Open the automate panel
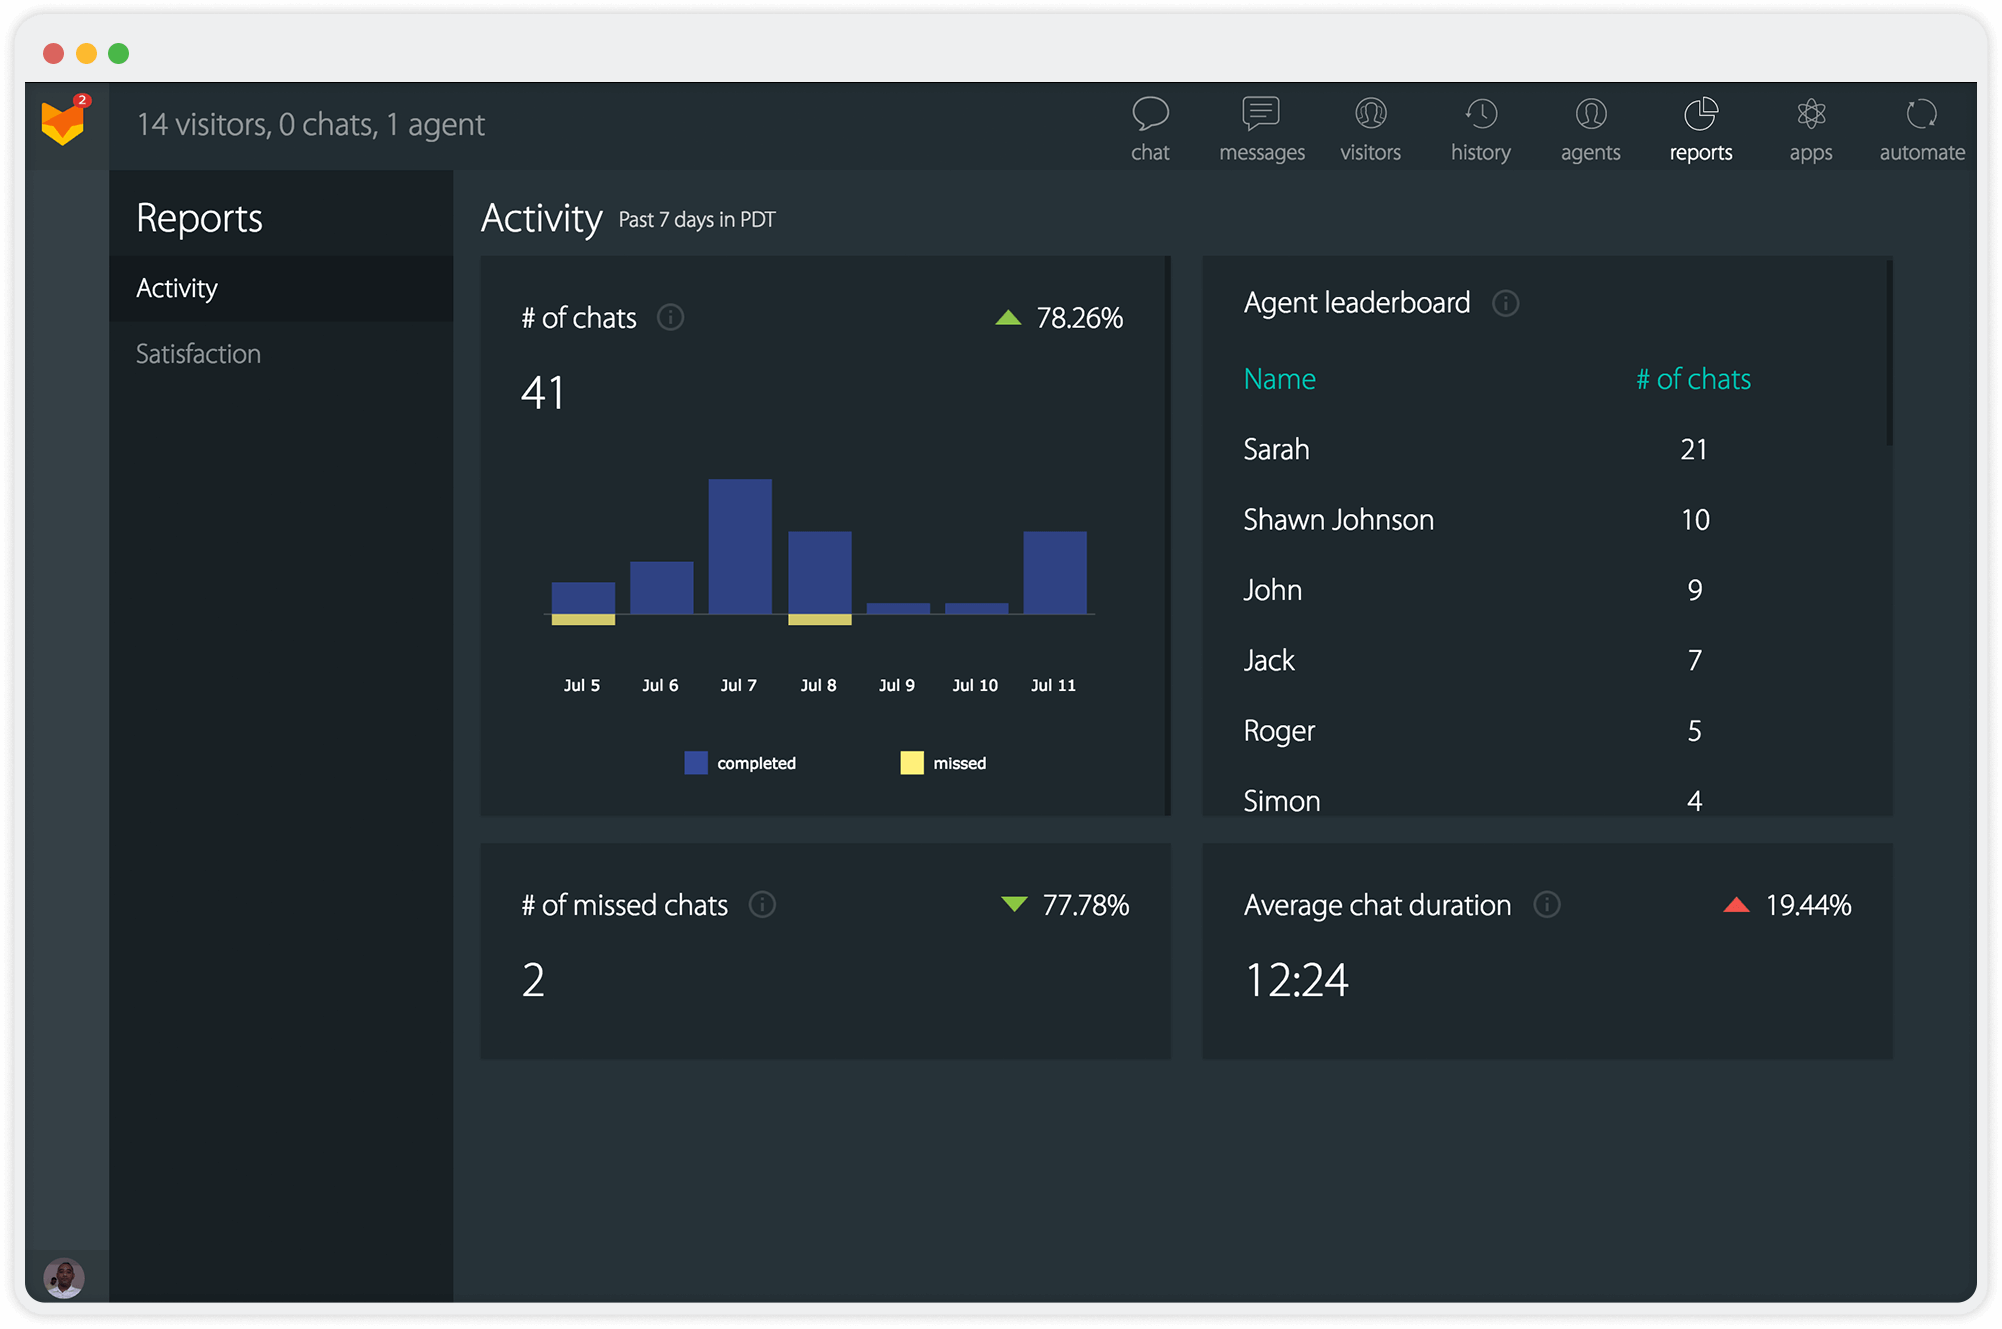This screenshot has width=2002, height=1329. [1919, 128]
